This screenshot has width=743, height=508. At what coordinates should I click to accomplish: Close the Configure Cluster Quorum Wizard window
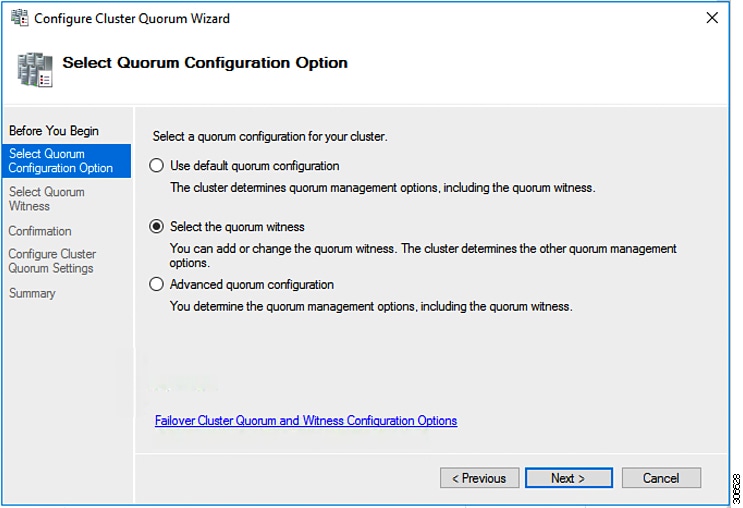click(x=711, y=18)
